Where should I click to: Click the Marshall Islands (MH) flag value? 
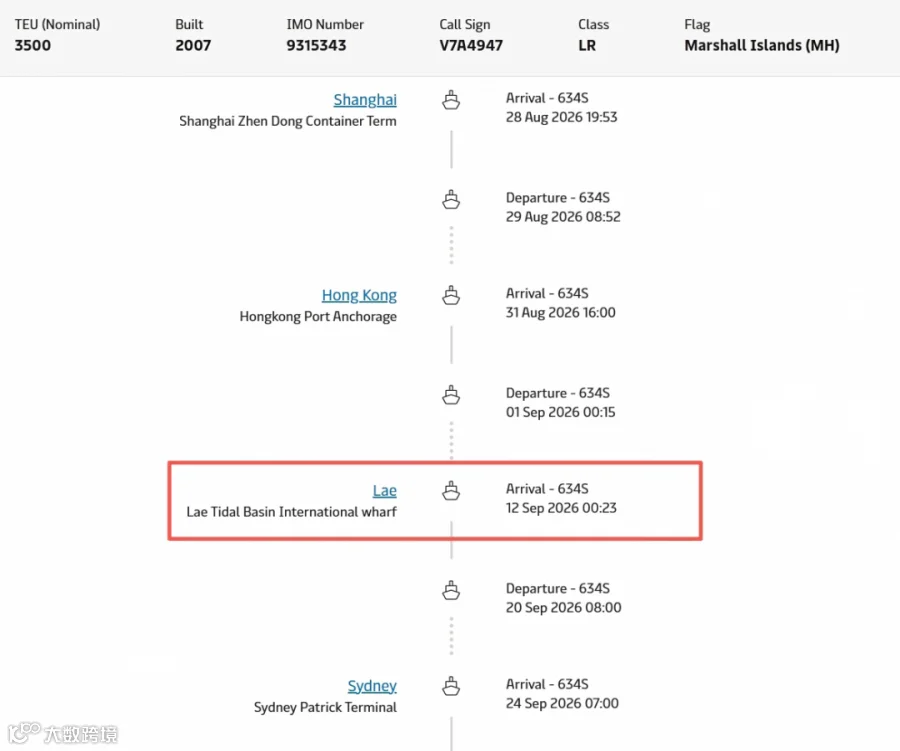point(762,45)
